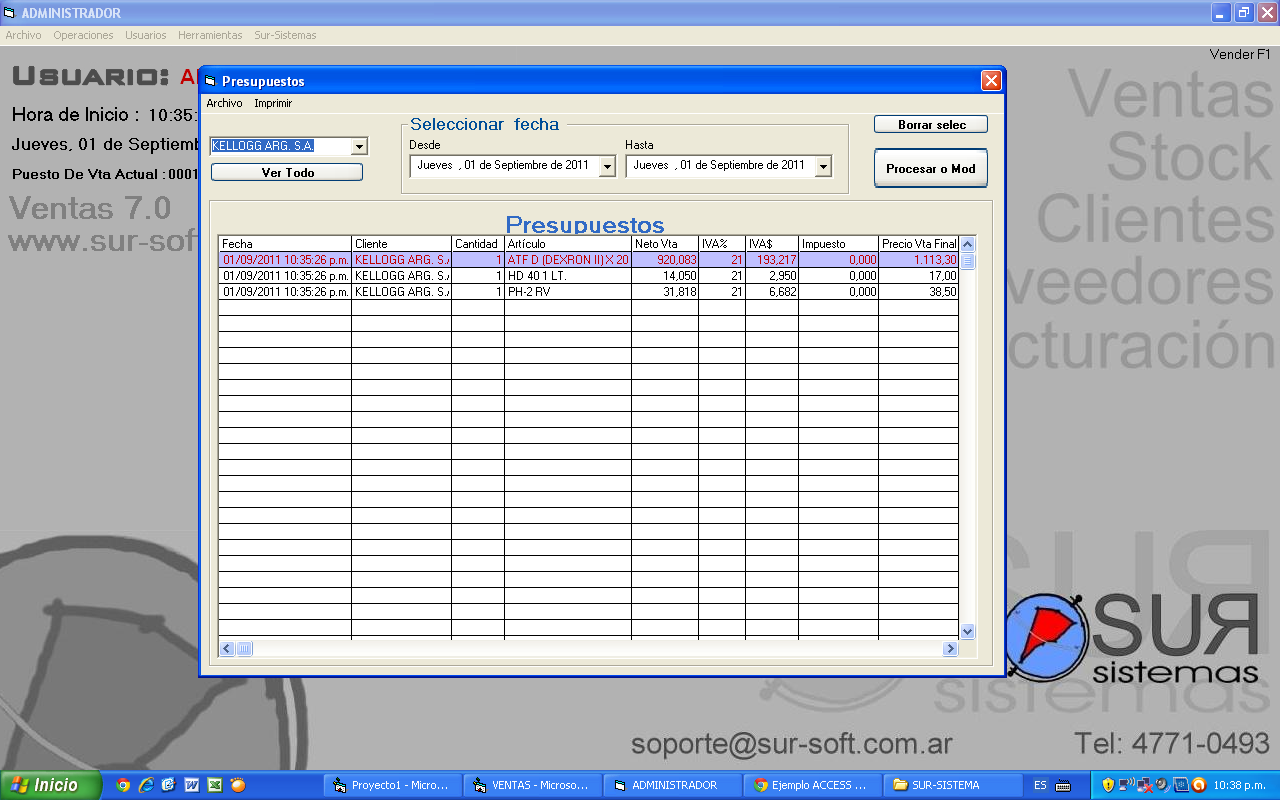The width and height of the screenshot is (1280, 800).
Task: Open Internet Explorer quick launch icon
Action: [146, 785]
